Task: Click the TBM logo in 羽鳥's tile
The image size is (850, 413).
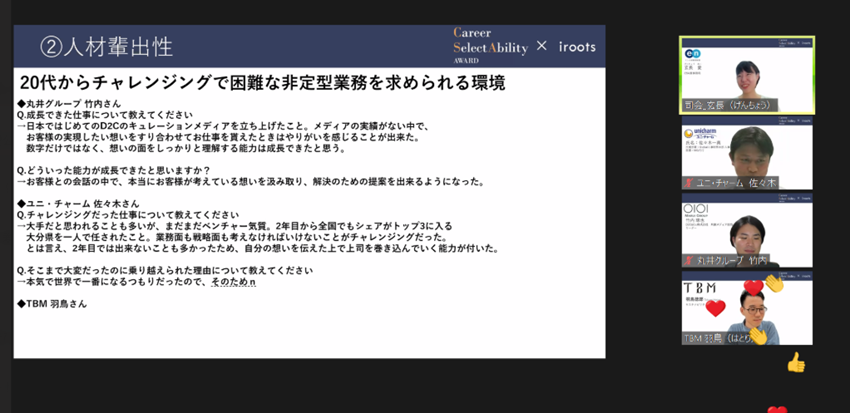Action: (700, 287)
